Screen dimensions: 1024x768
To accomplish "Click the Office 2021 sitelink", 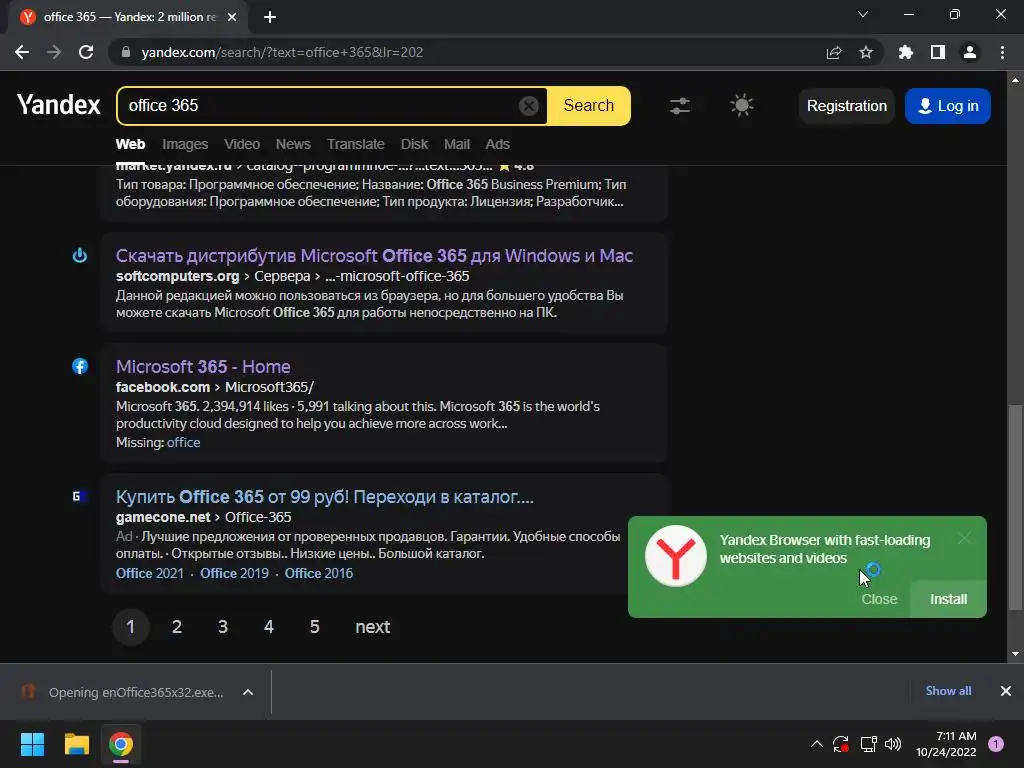I will pos(150,573).
